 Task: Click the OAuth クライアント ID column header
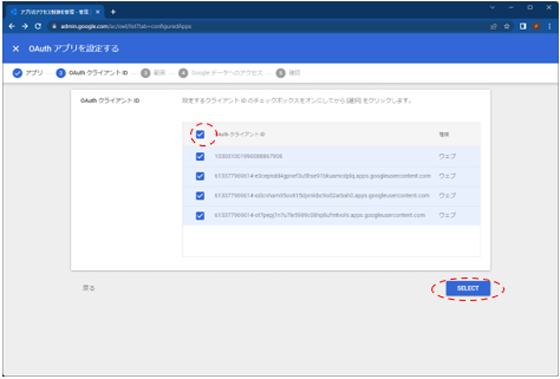coord(240,135)
